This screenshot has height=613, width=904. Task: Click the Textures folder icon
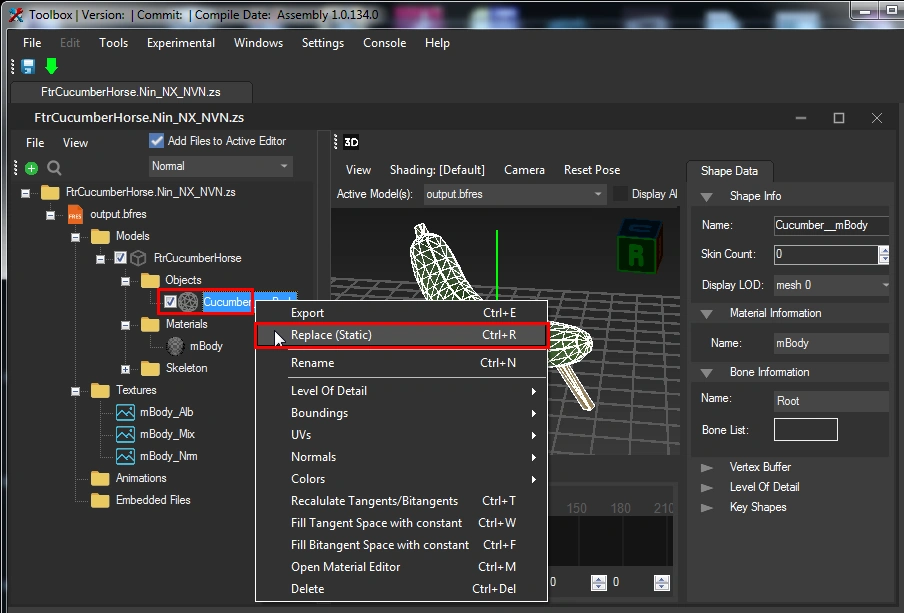pos(100,390)
